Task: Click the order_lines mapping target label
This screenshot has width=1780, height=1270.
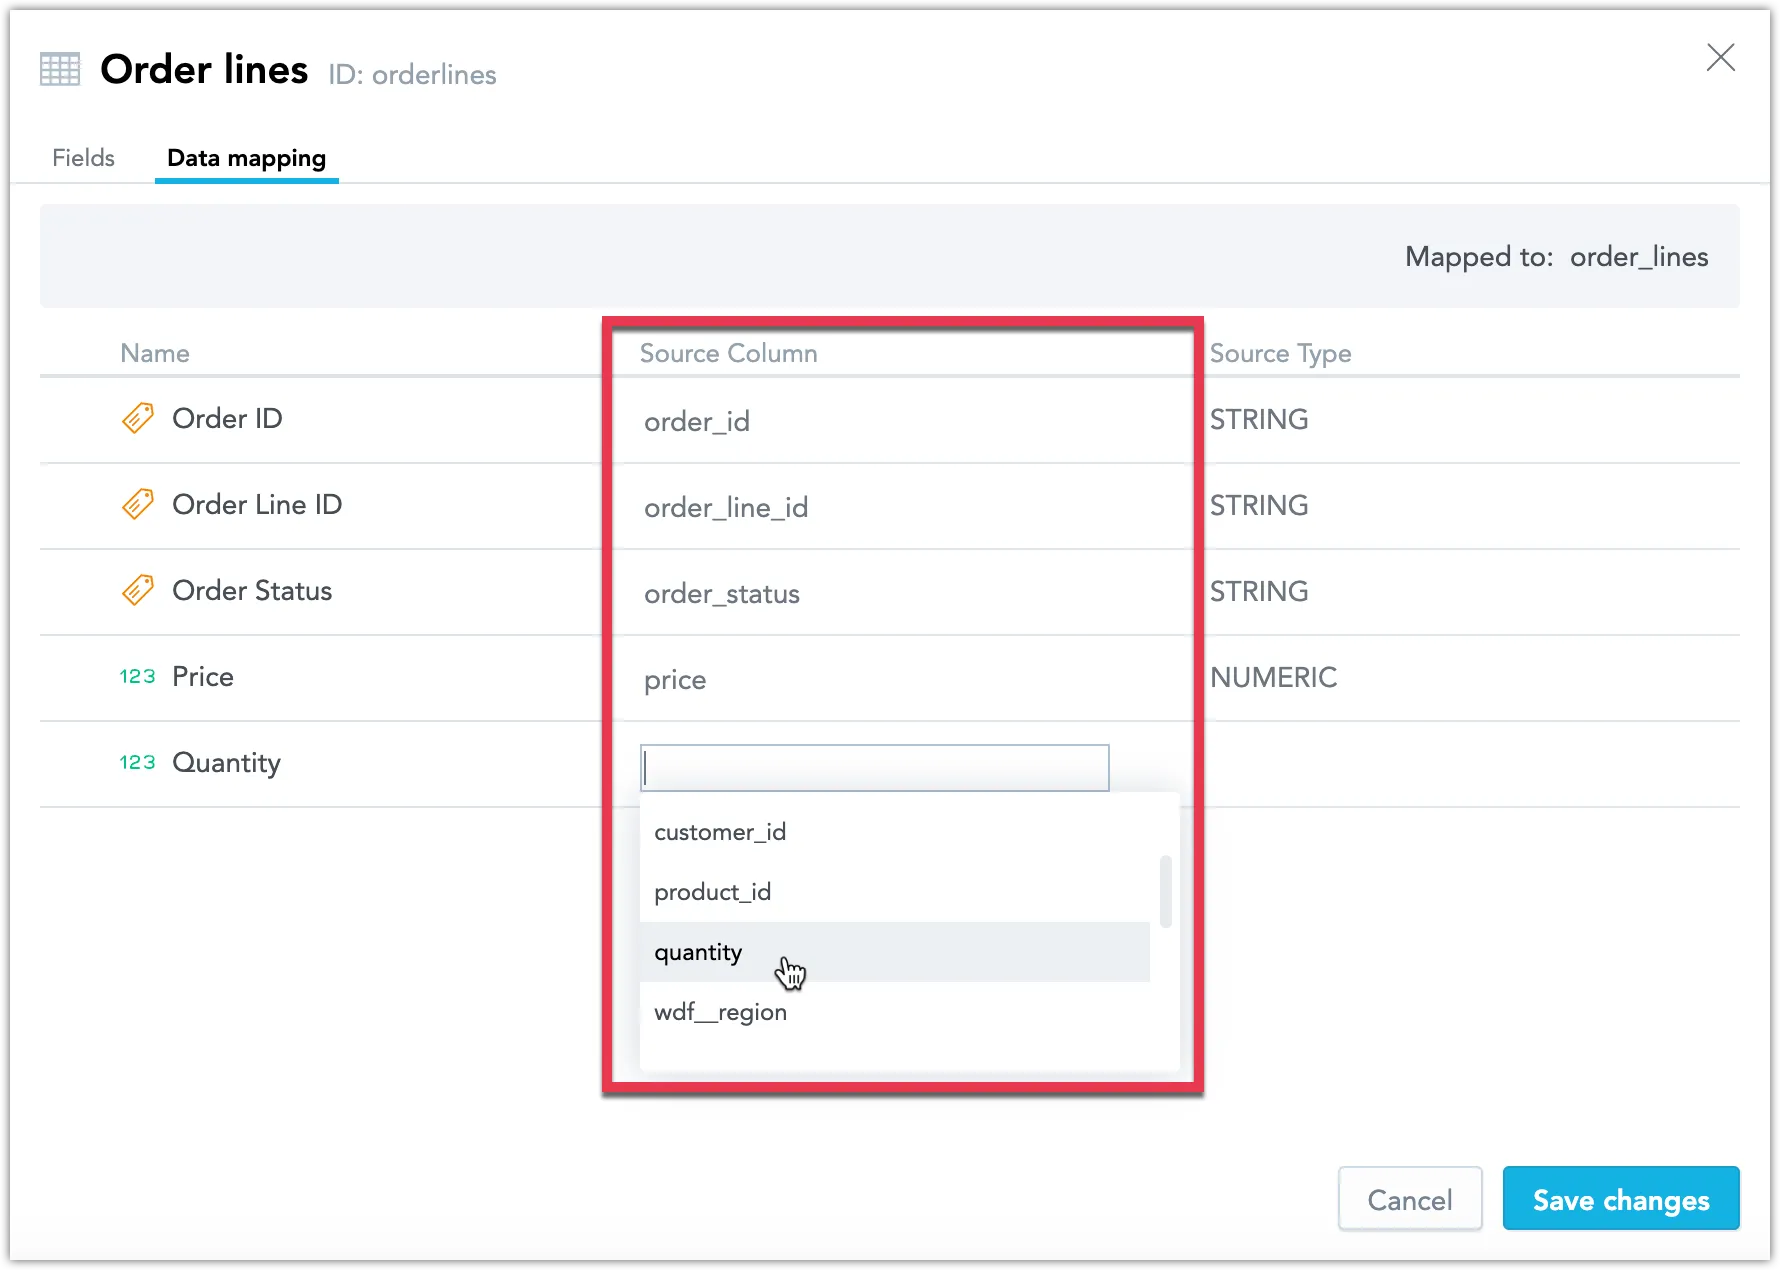Action: pyautogui.click(x=1638, y=256)
